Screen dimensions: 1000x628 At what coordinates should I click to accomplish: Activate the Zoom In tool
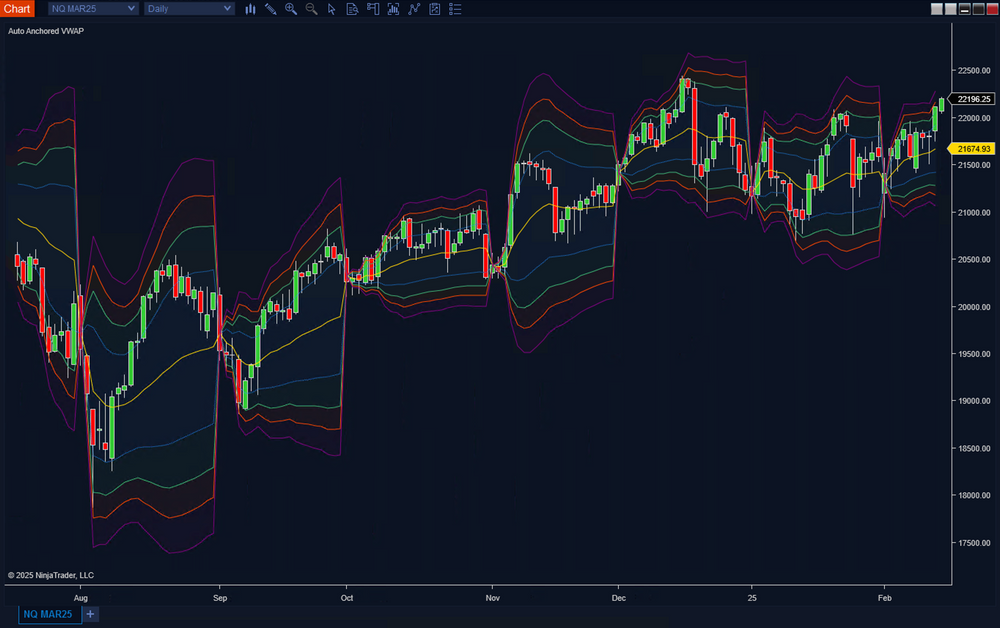click(290, 9)
